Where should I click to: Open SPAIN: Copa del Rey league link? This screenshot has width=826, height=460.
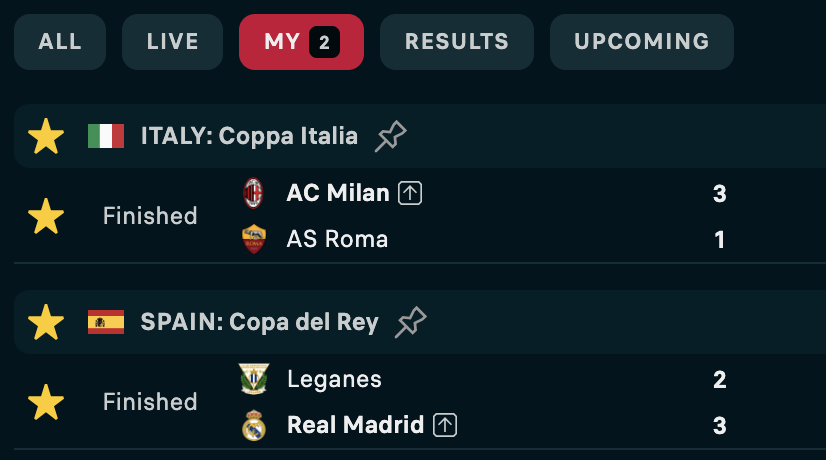[x=259, y=322]
